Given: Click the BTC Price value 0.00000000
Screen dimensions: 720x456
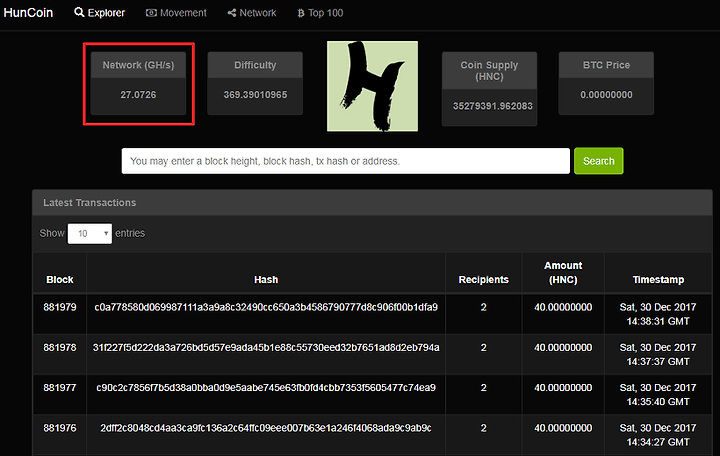Looking at the screenshot, I should [606, 95].
